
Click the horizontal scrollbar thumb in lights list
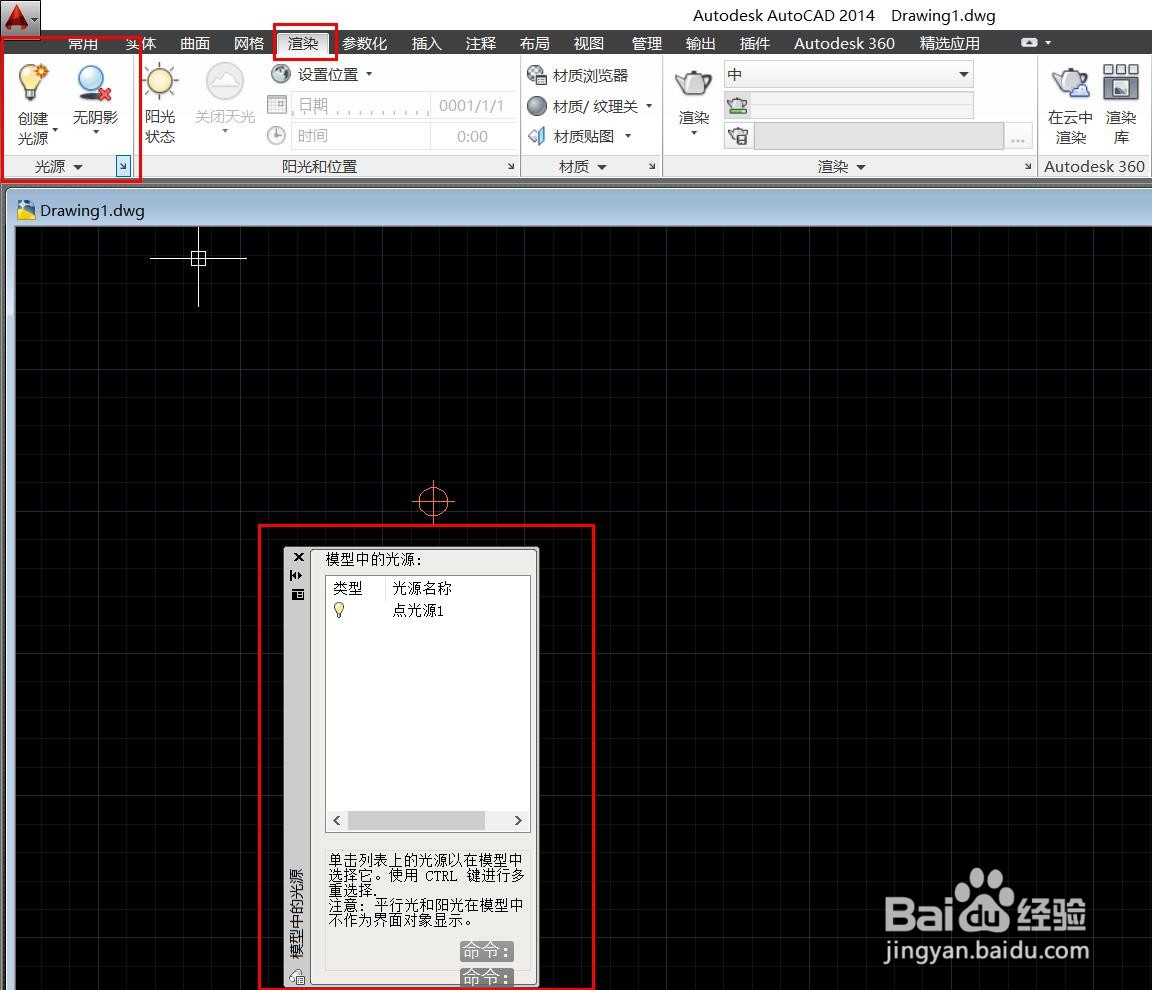(416, 820)
